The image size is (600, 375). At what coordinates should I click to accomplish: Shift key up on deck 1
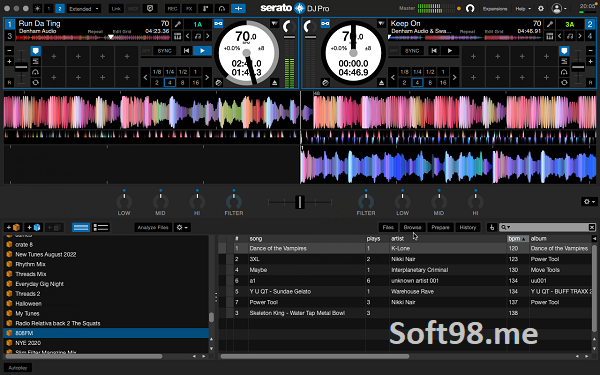tap(208, 36)
